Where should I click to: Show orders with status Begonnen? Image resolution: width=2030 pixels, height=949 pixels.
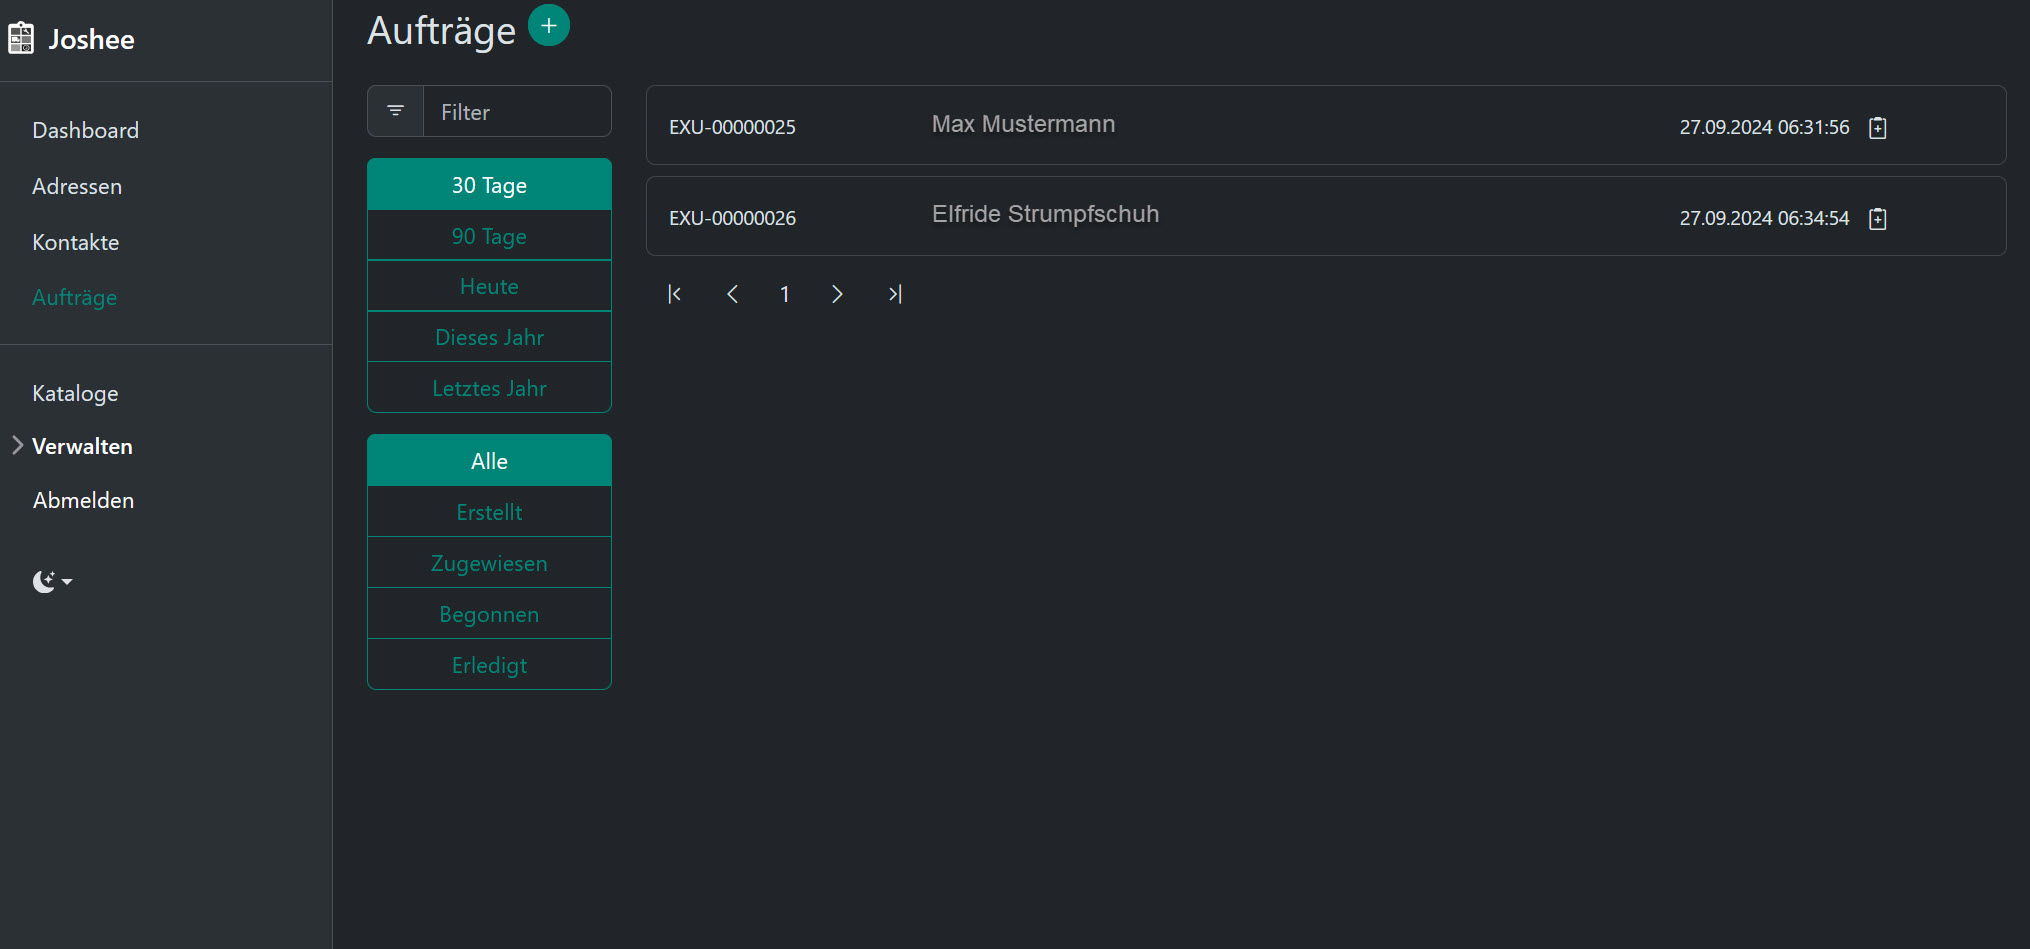[489, 614]
